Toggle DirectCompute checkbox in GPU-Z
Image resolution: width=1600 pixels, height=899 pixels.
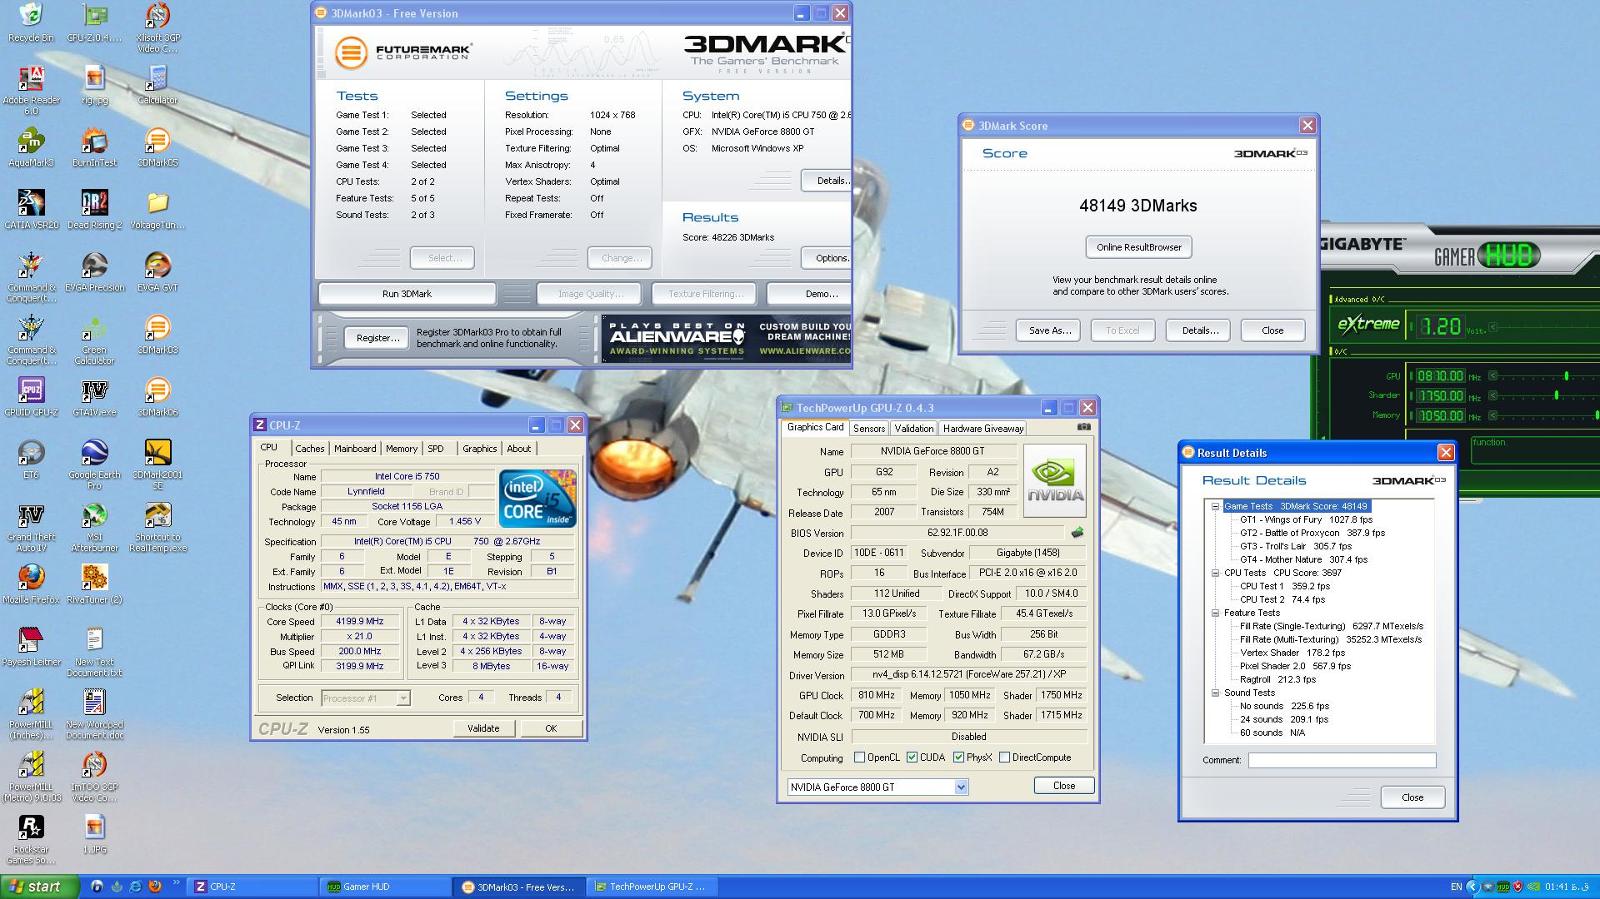coord(1004,757)
